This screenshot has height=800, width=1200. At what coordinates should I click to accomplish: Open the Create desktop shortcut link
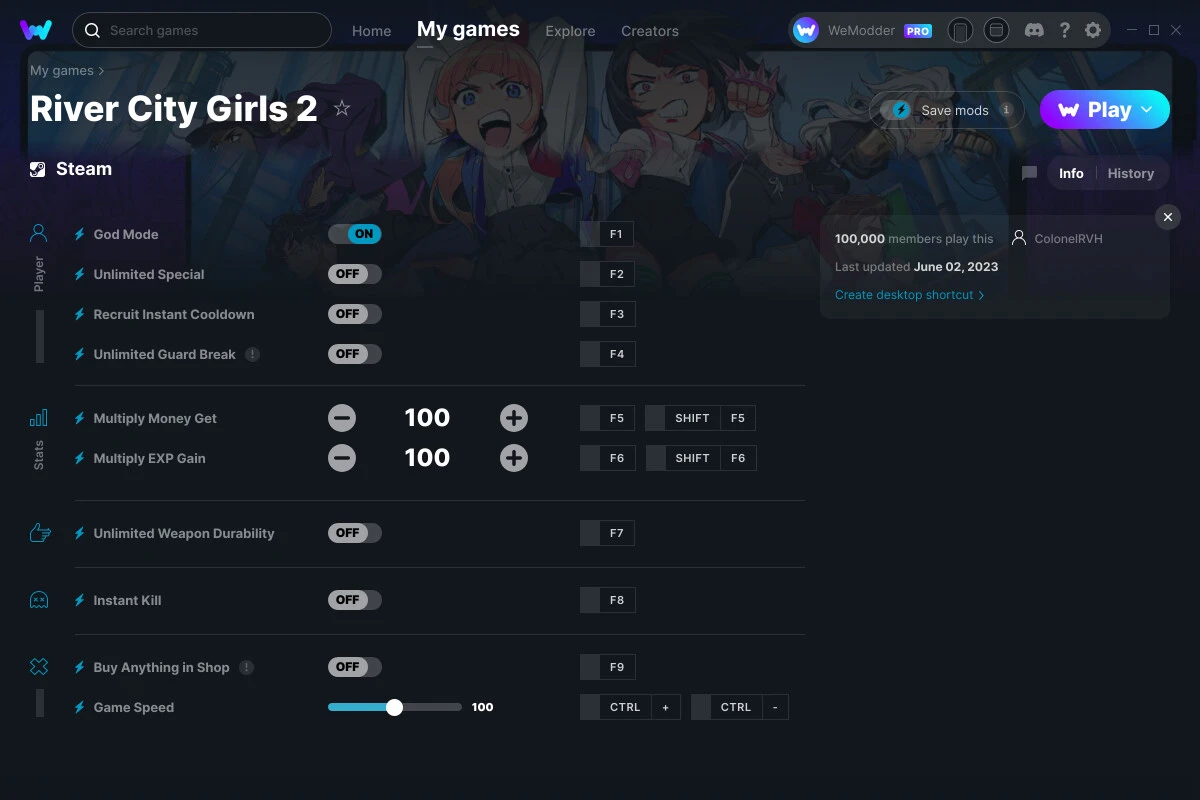pos(905,294)
